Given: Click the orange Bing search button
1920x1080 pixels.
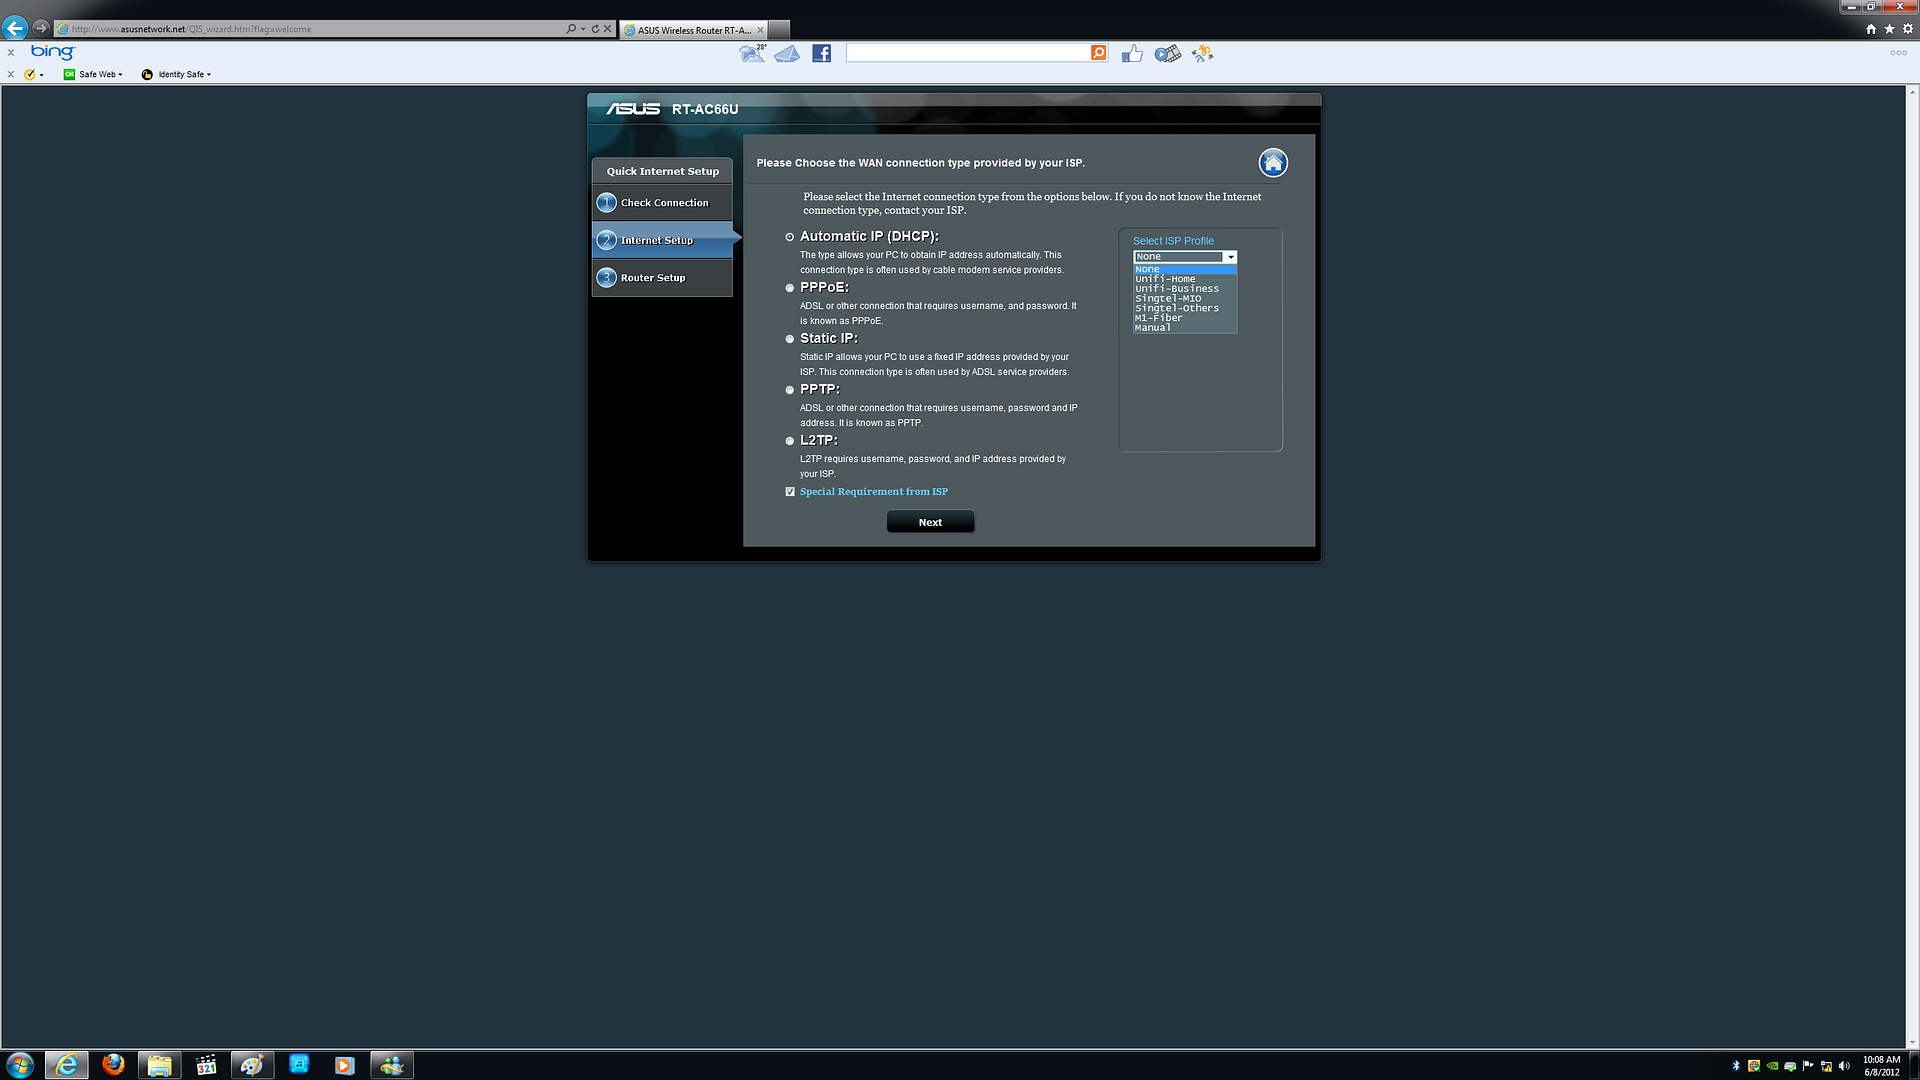Looking at the screenshot, I should point(1099,53).
